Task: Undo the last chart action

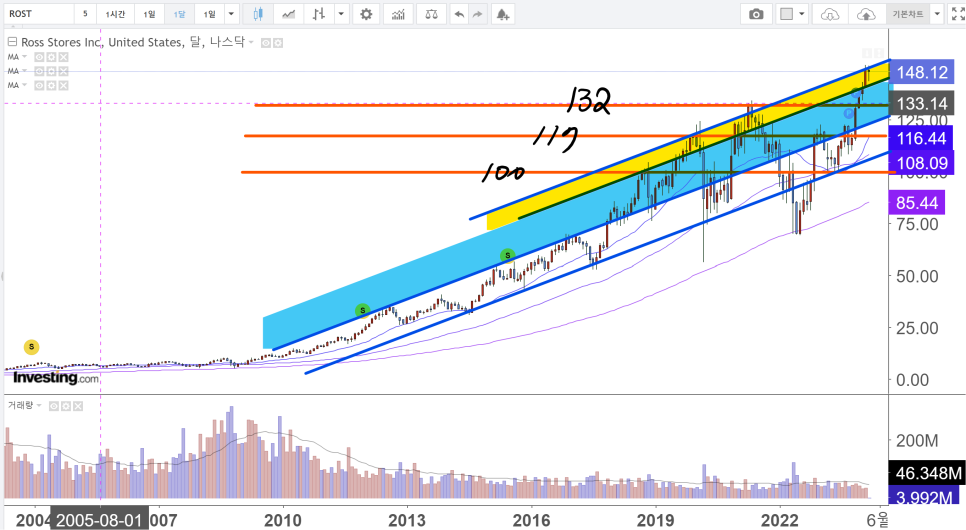Action: (458, 14)
